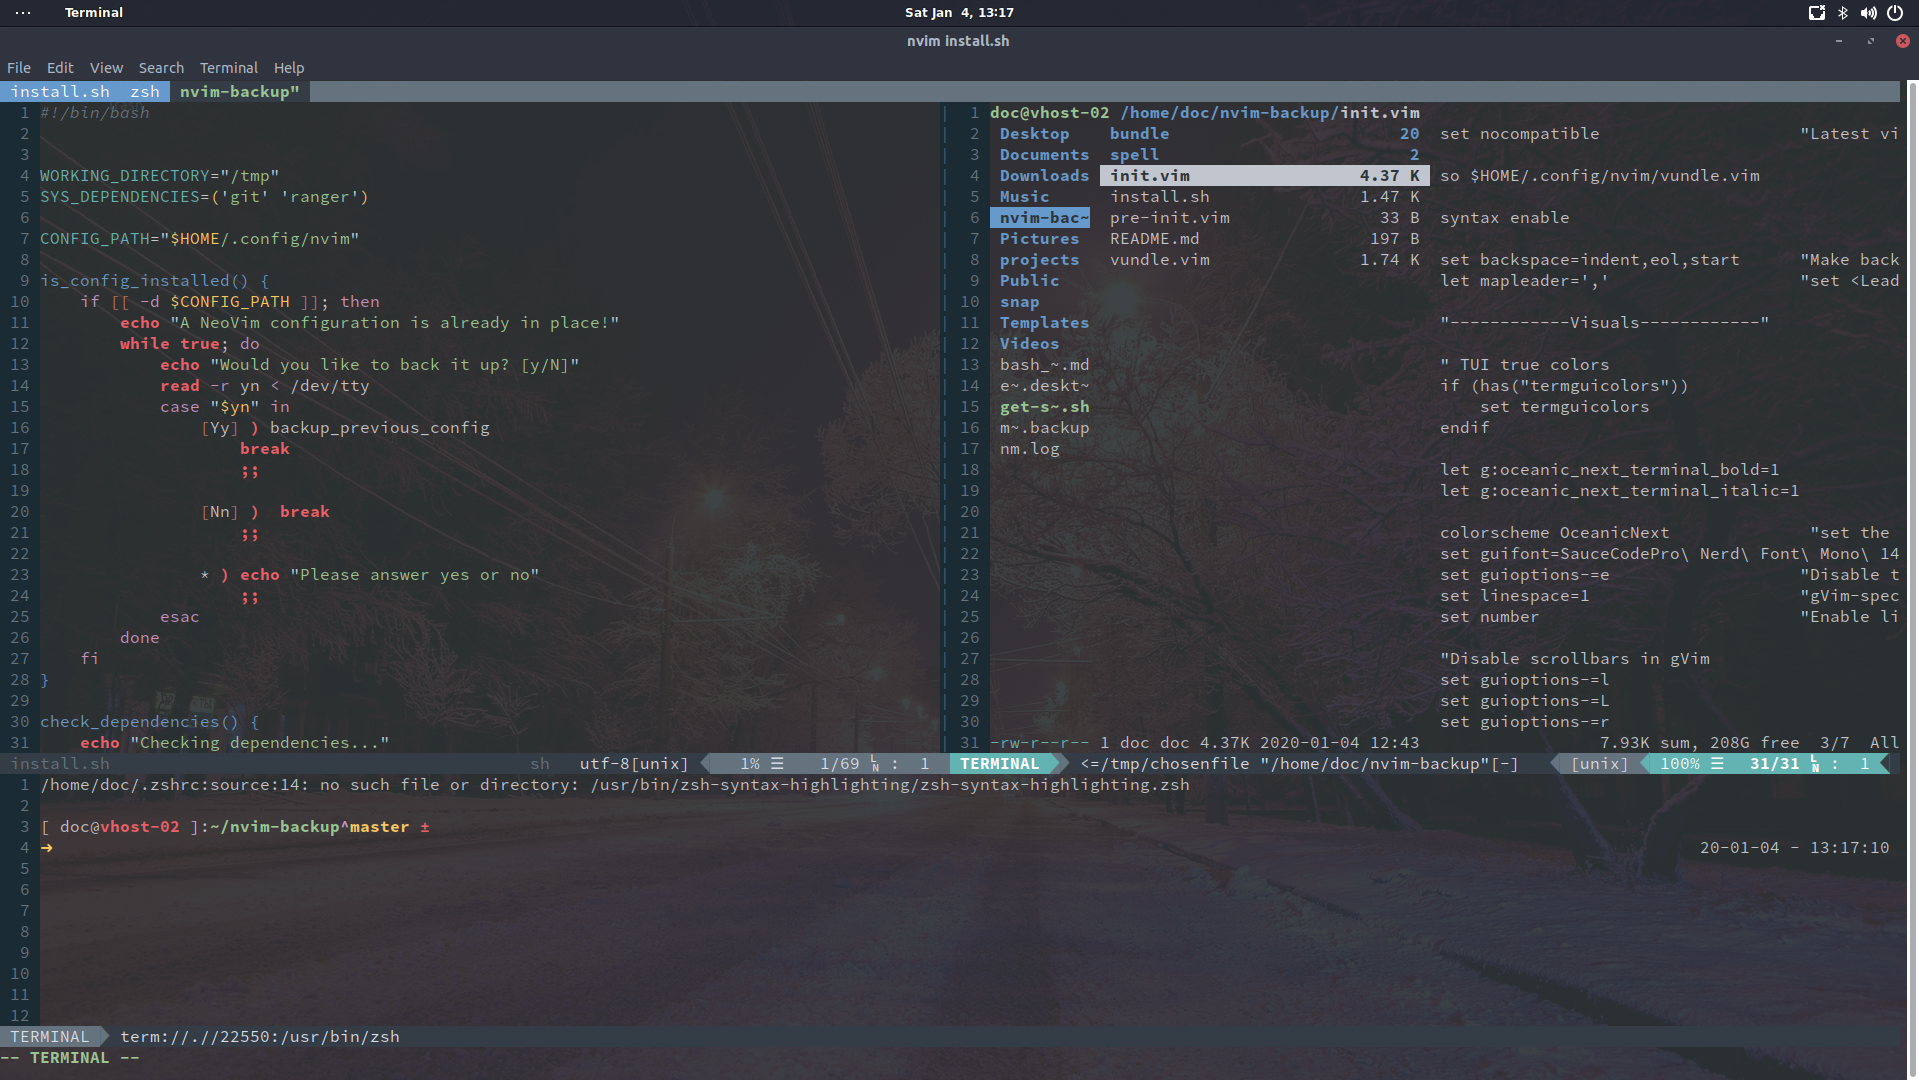Screen dimensions: 1919x1080
Task: Select Documents folder in ranger
Action: [1044, 155]
